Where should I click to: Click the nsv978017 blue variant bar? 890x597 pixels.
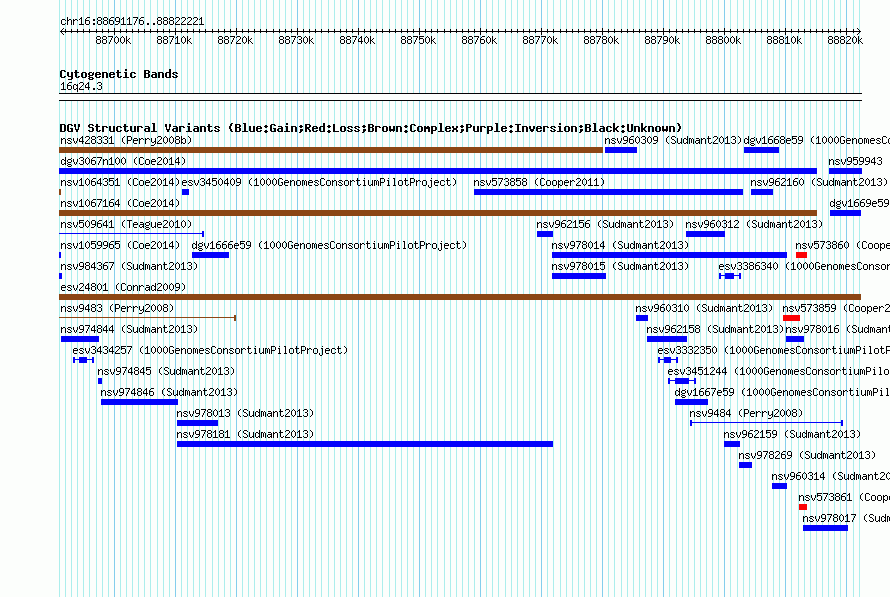click(x=825, y=528)
